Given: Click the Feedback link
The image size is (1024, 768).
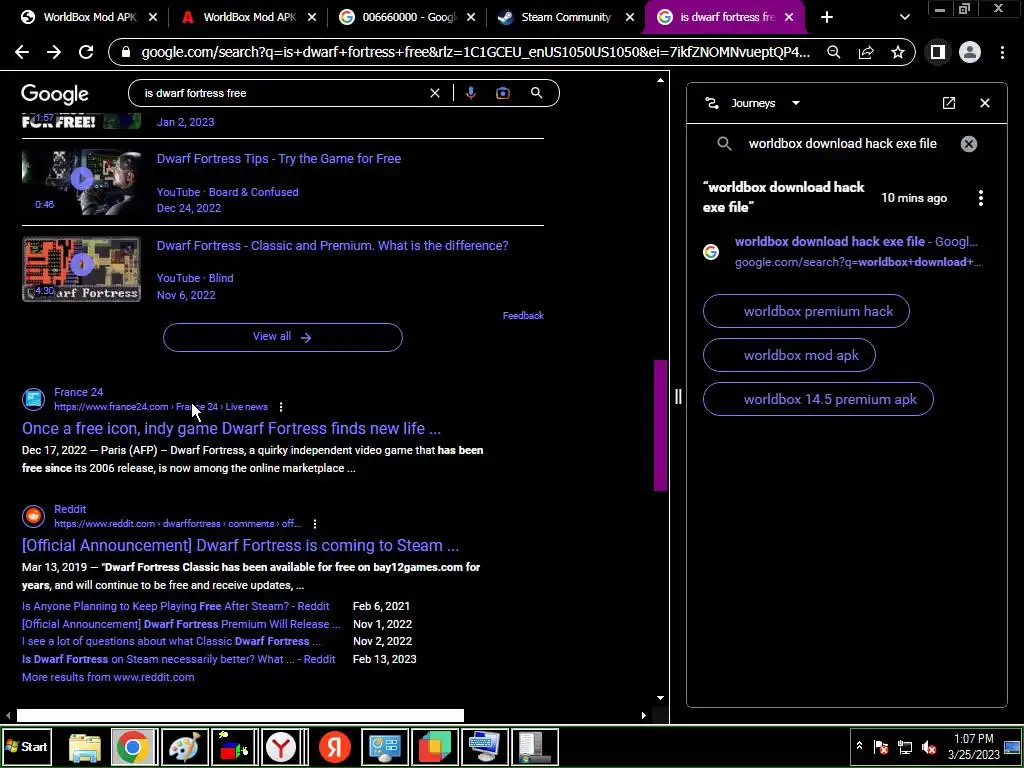Looking at the screenshot, I should [x=523, y=315].
